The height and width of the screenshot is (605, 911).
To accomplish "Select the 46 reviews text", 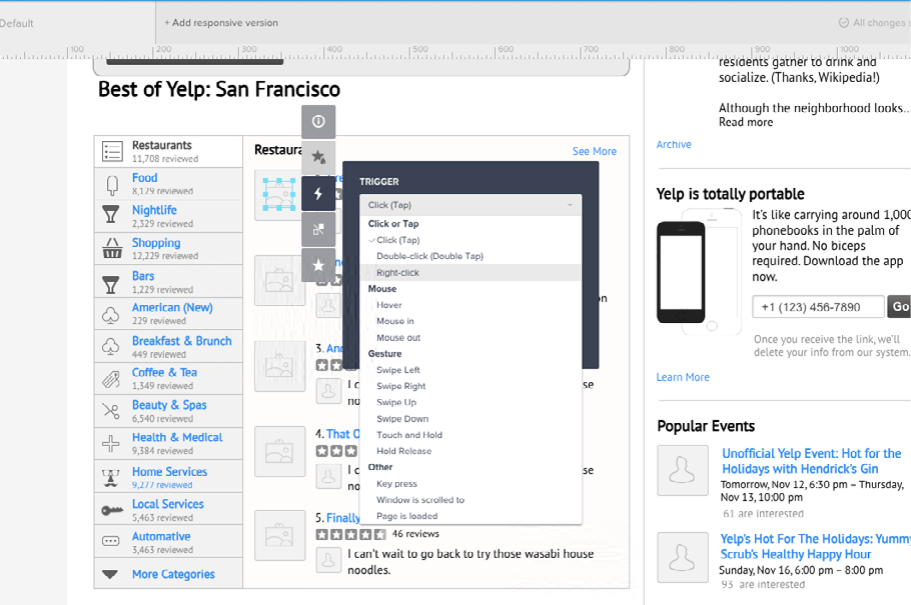I will tap(415, 534).
